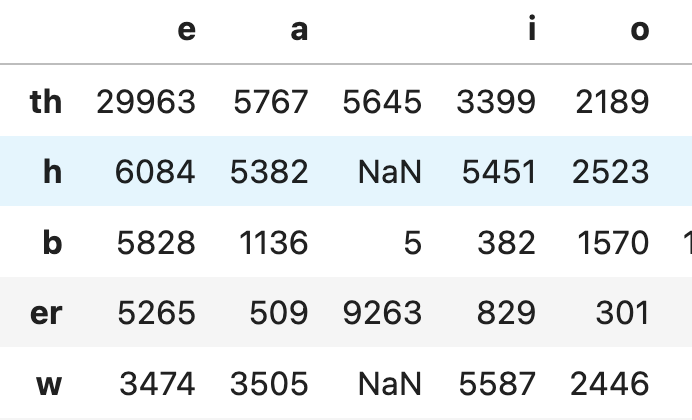
Task: Click the row label 'th'
Action: coord(46,101)
